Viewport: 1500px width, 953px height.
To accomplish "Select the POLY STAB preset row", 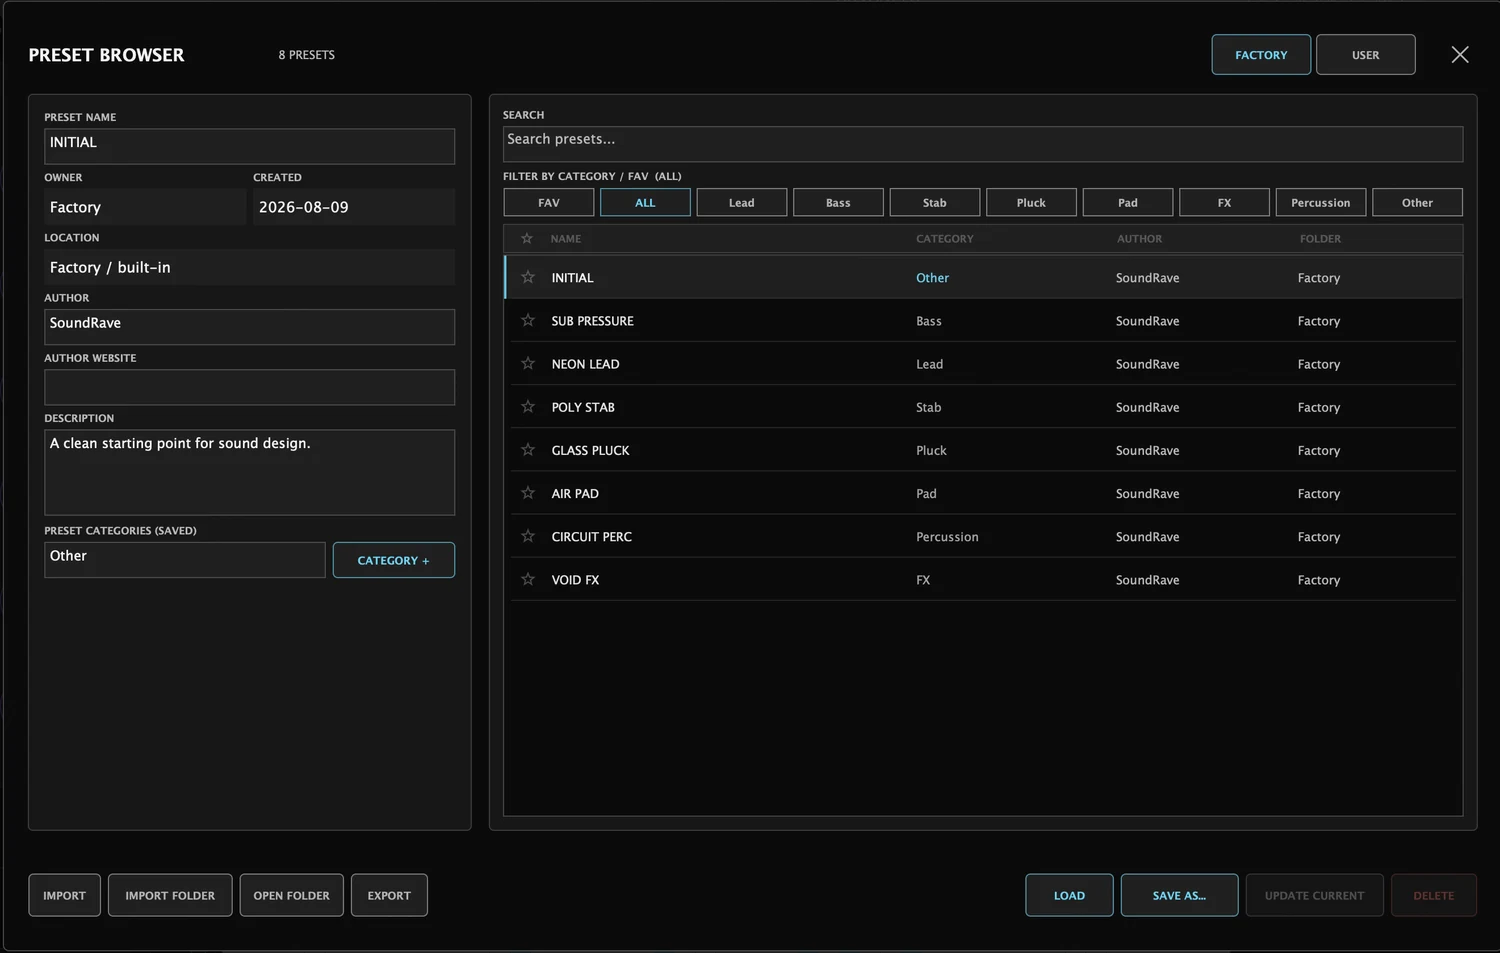I will click(x=983, y=406).
